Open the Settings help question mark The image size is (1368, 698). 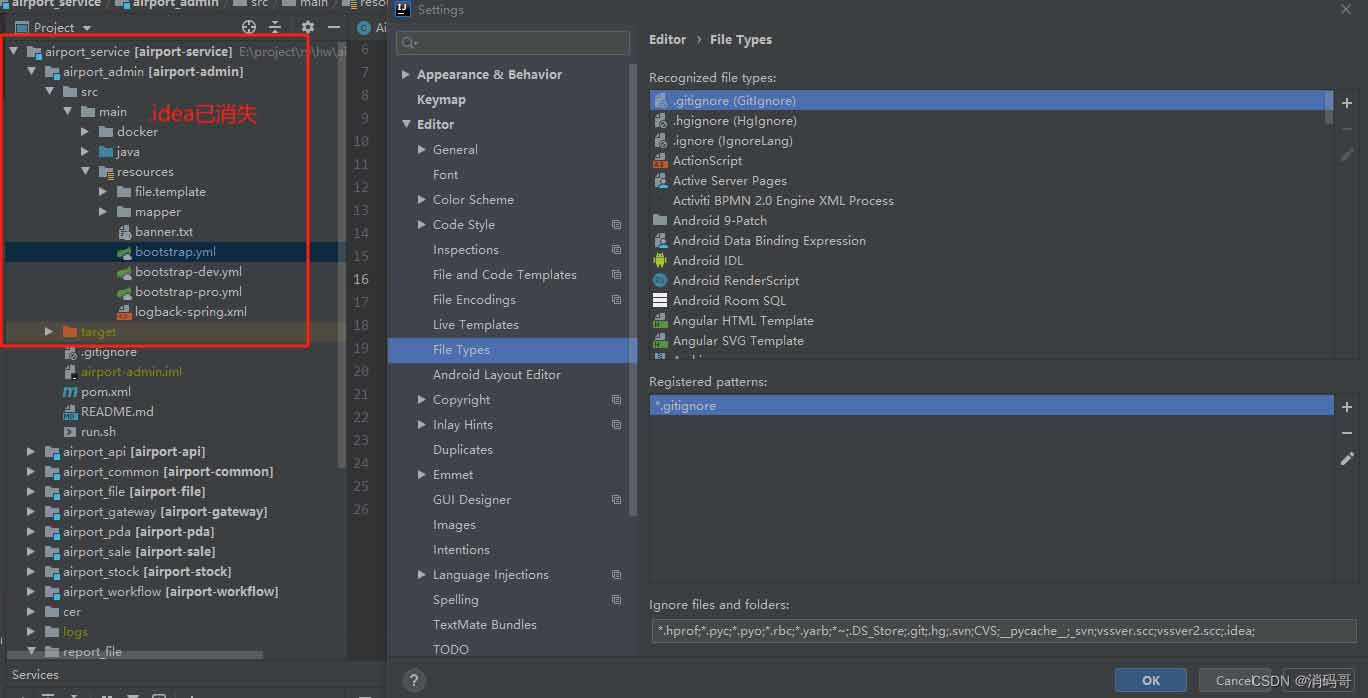tap(414, 680)
